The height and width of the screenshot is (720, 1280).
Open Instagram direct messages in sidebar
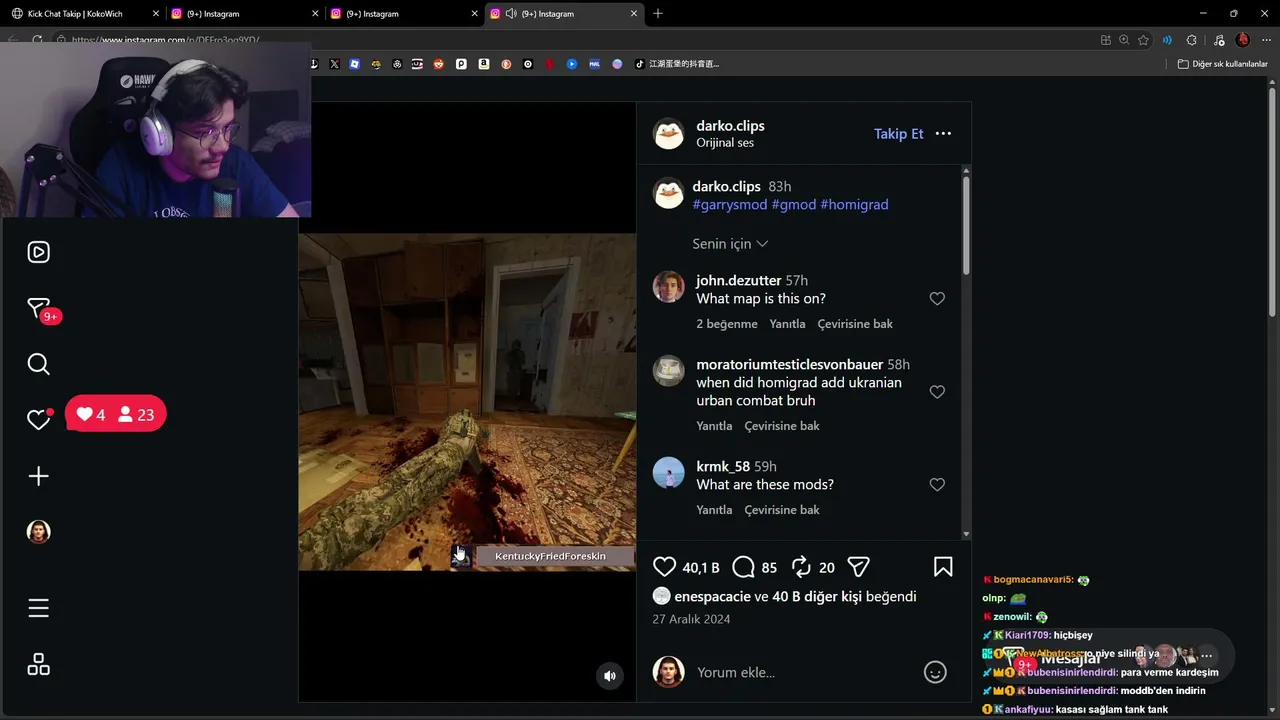[x=38, y=308]
